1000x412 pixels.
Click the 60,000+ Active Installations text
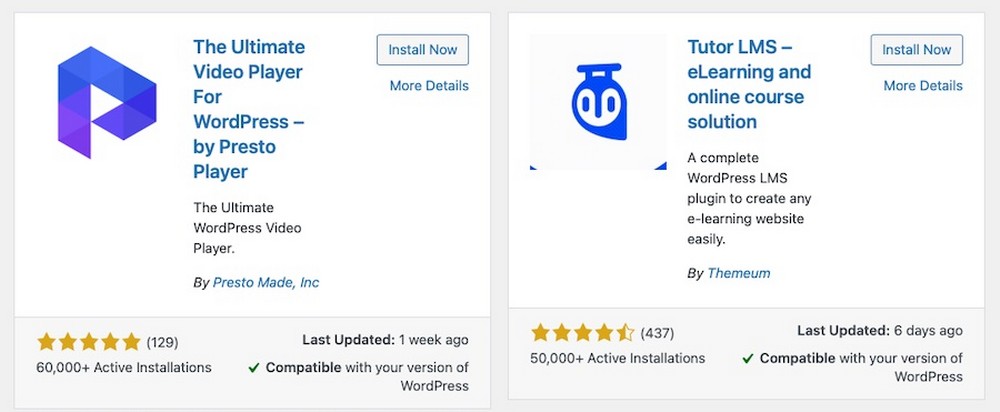coord(124,367)
